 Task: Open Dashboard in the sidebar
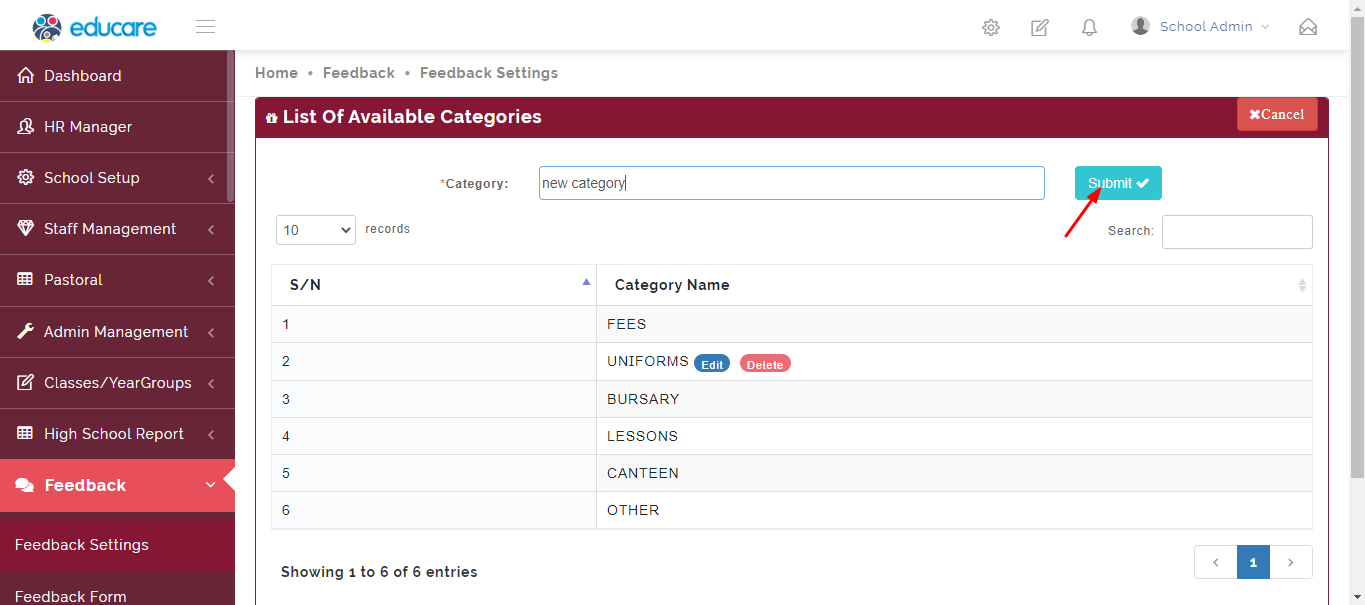tap(117, 76)
